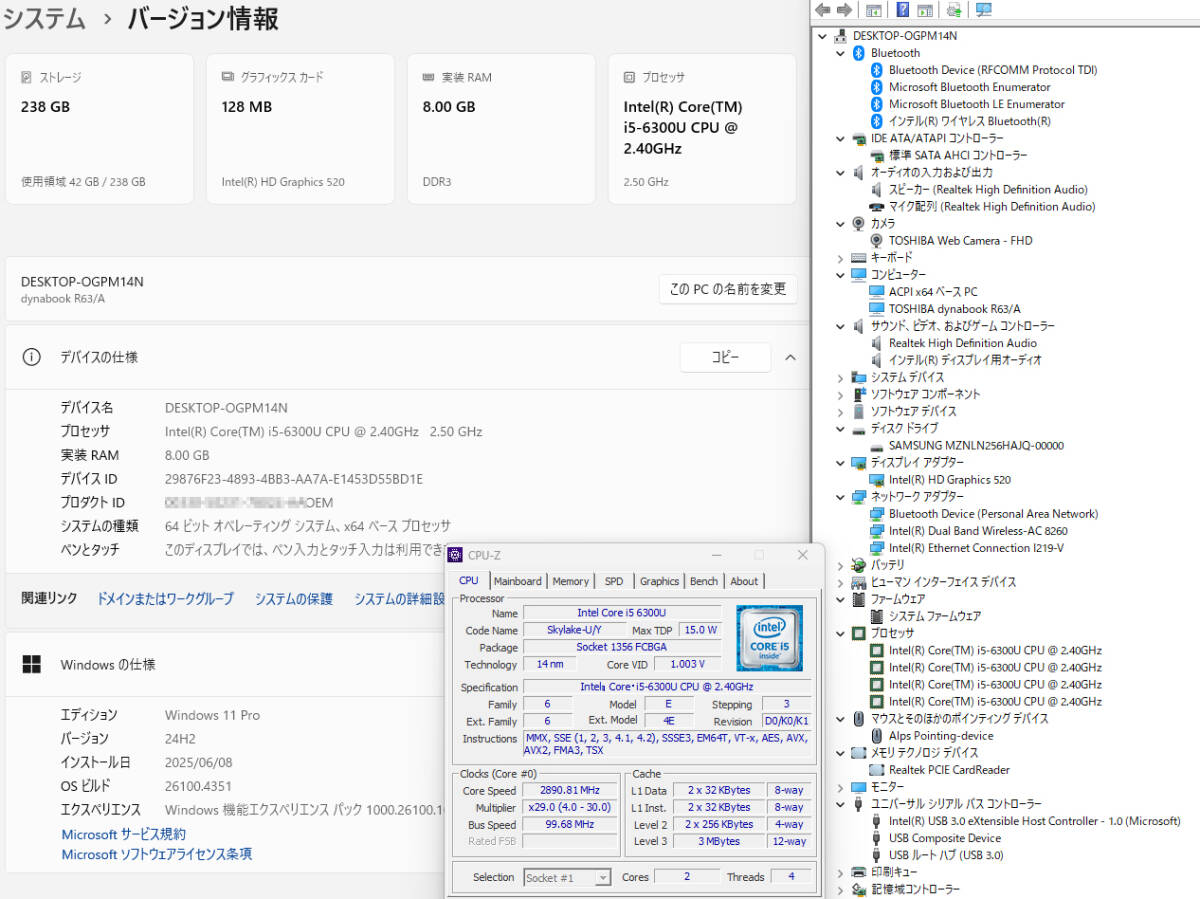Collapse the デバイスの仕様 section chevron
Image resolution: width=1200 pixels, height=899 pixels.
[790, 357]
